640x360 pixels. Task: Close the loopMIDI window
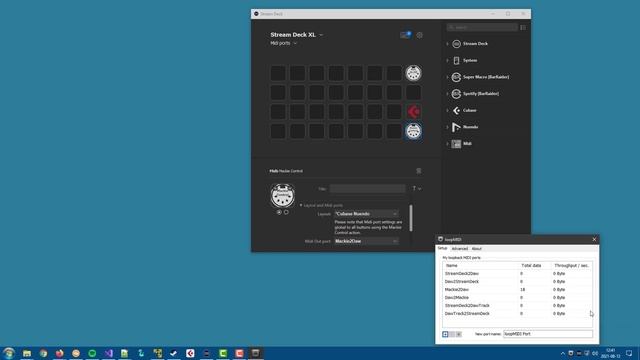click(594, 240)
